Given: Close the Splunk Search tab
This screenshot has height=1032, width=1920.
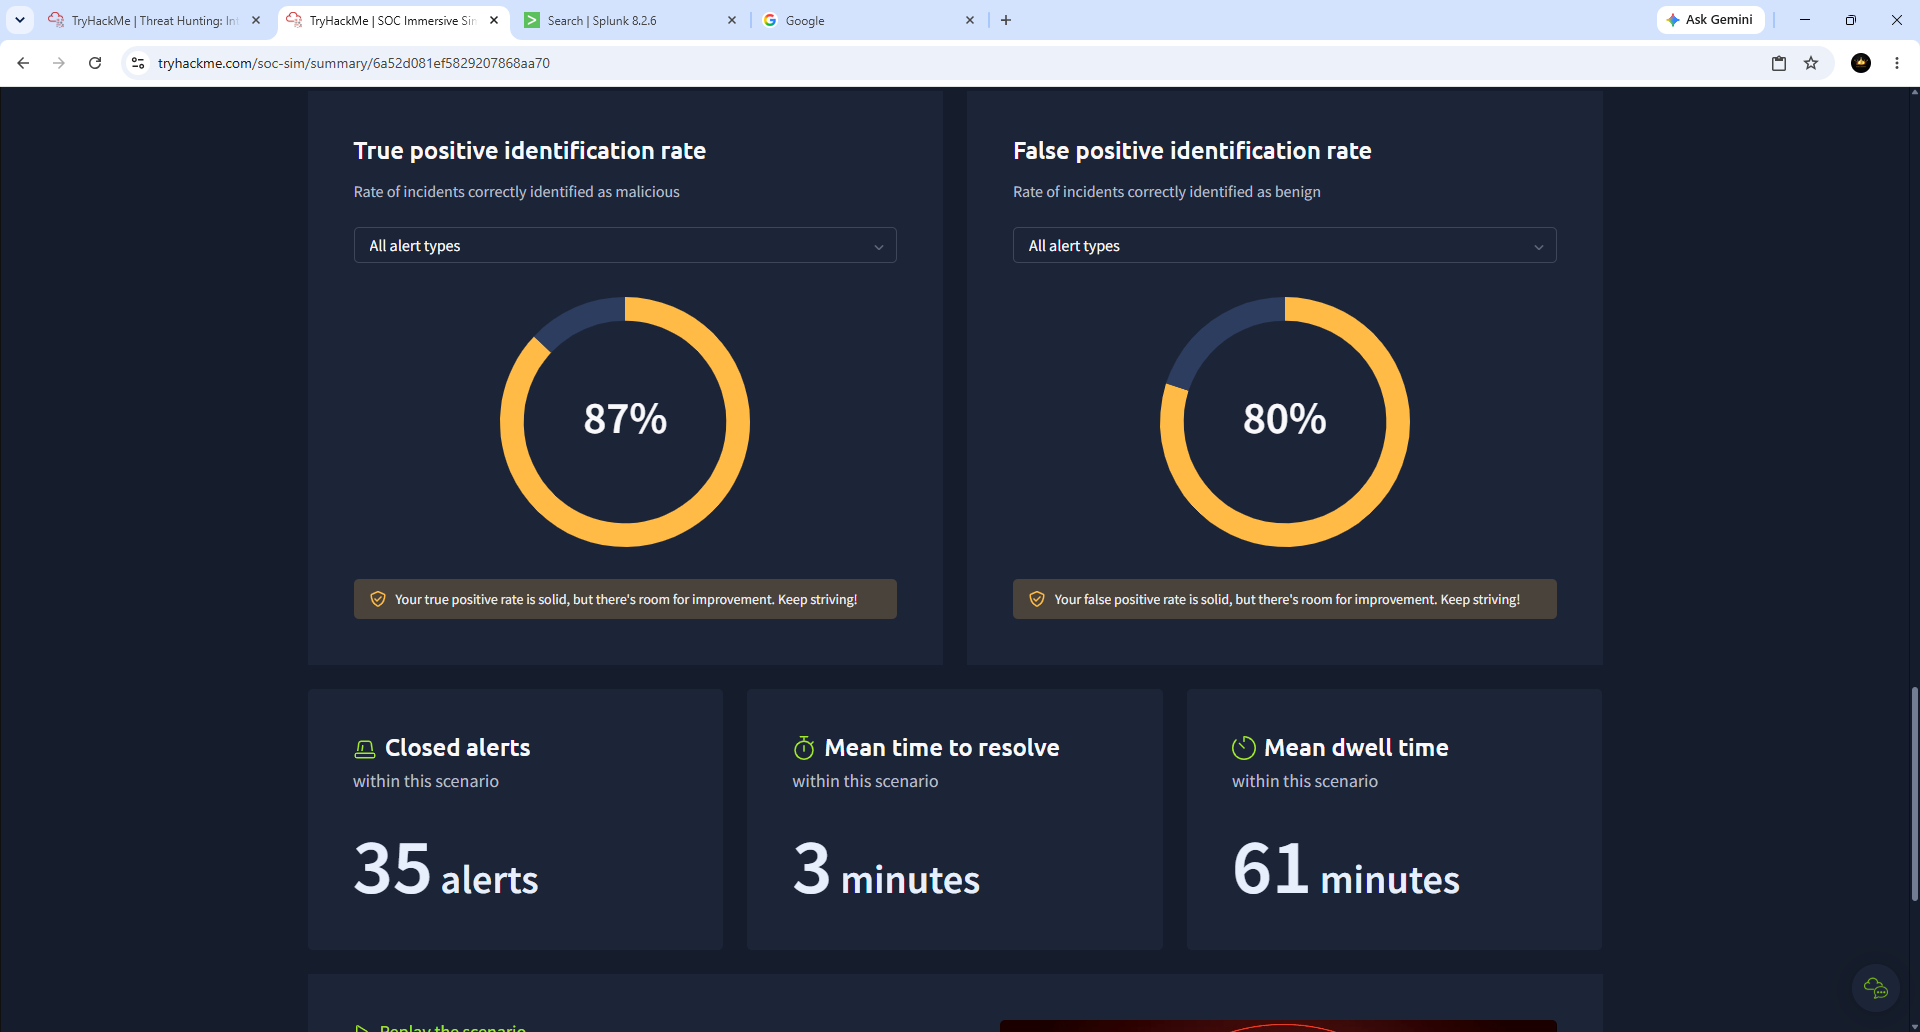Looking at the screenshot, I should coord(732,20).
